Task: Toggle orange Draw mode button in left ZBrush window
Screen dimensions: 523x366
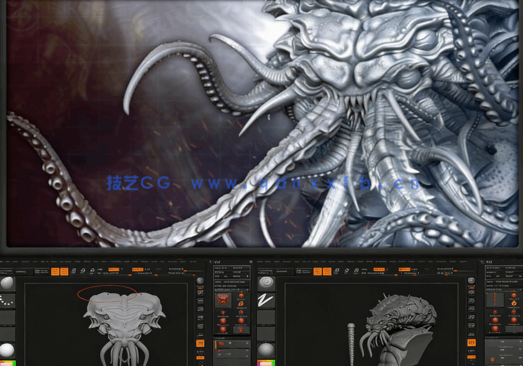Action: pyautogui.click(x=64, y=272)
